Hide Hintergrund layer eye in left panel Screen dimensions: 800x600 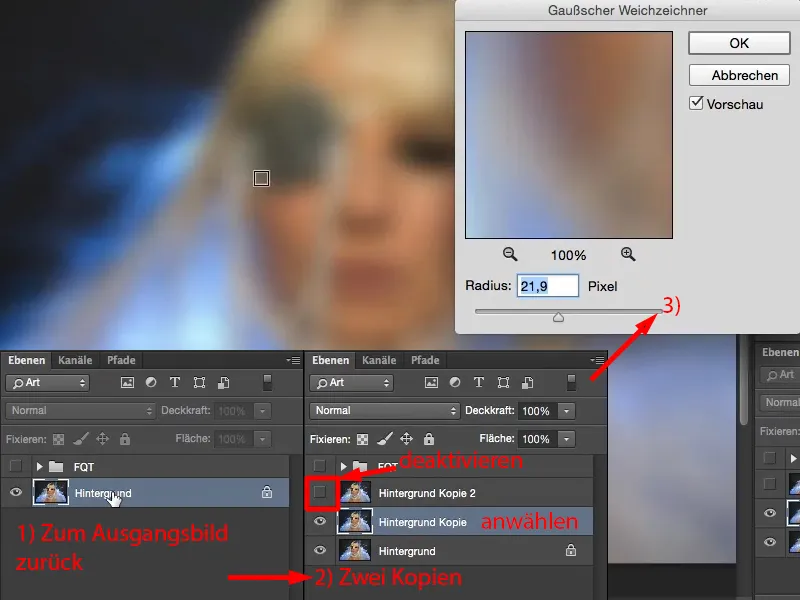pyautogui.click(x=16, y=492)
